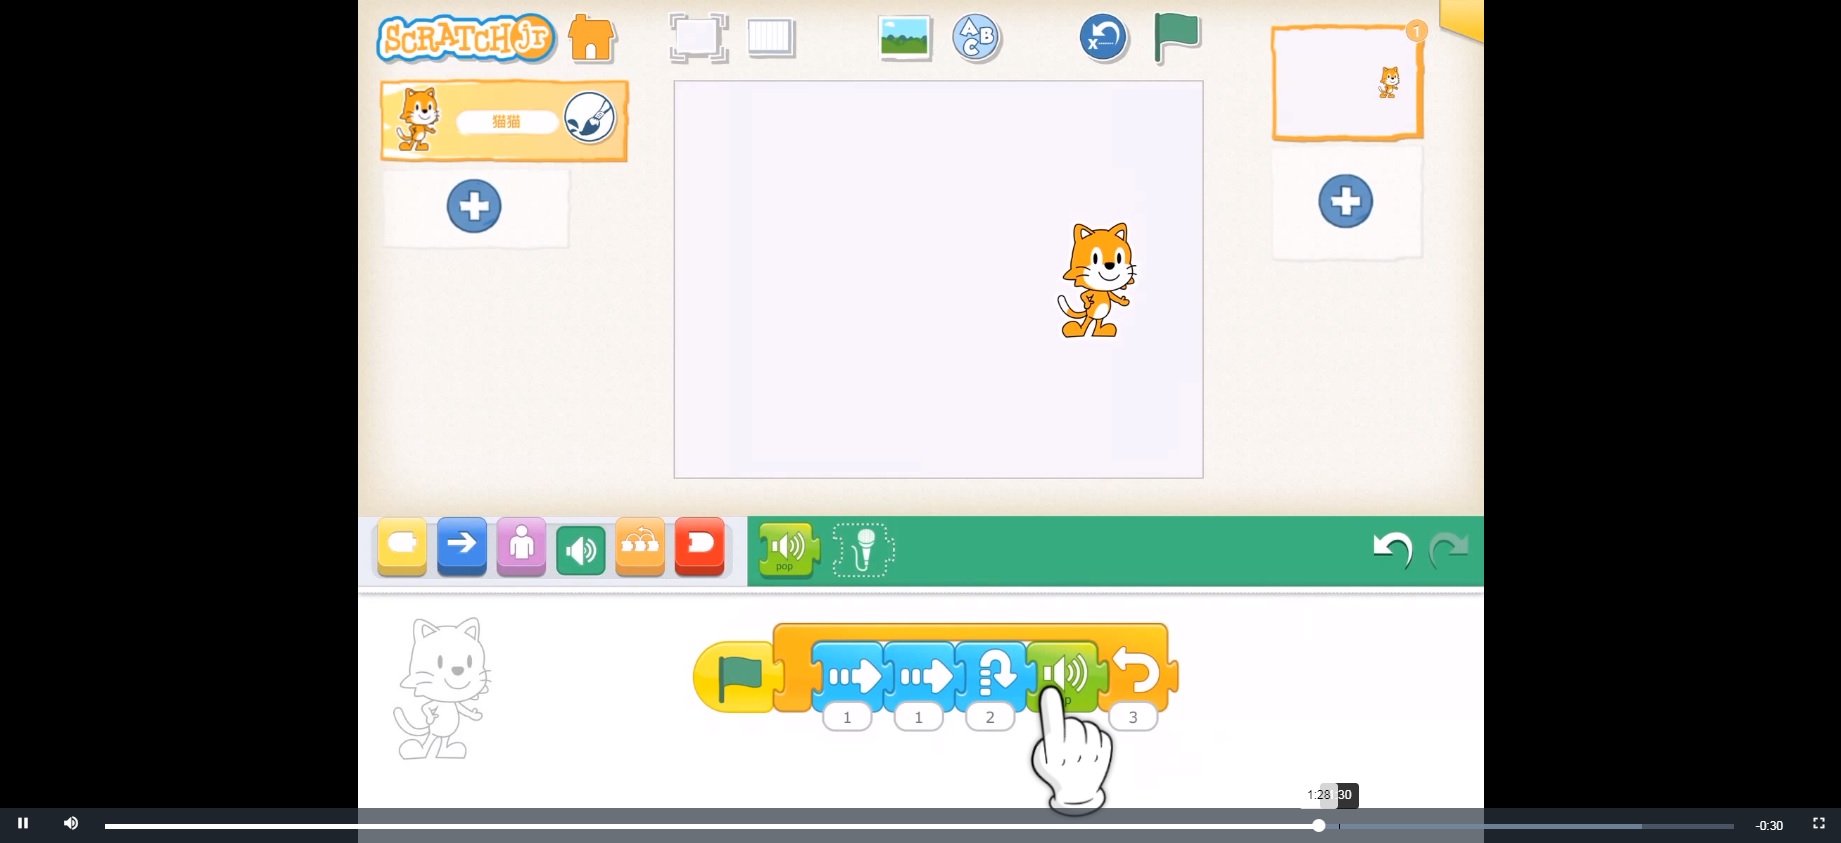Redo the script change
The height and width of the screenshot is (843, 1841).
tap(1449, 549)
